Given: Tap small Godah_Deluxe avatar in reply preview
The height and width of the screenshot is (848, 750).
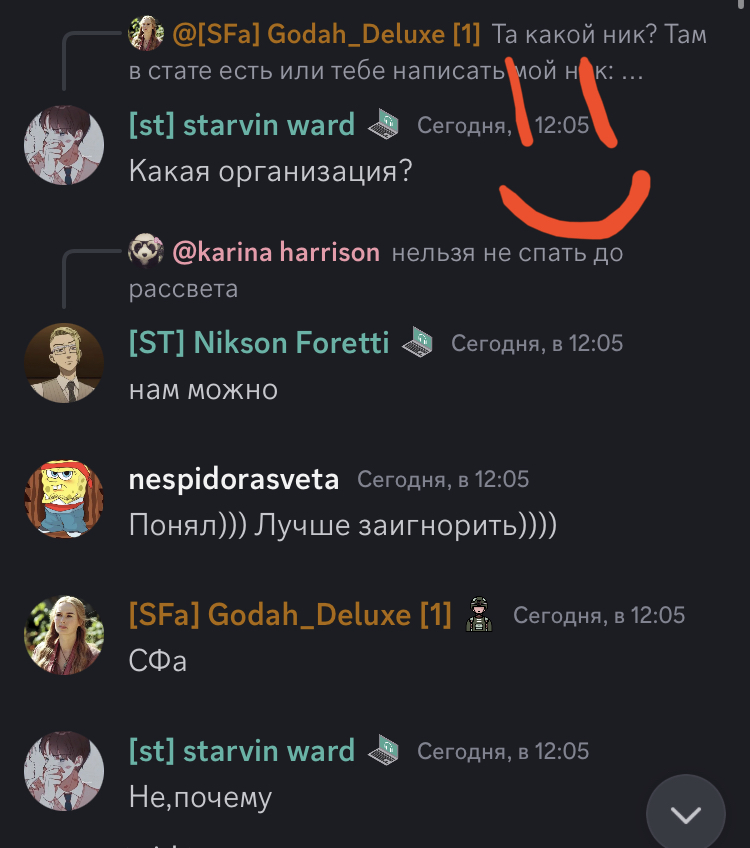Looking at the screenshot, I should 146,34.
